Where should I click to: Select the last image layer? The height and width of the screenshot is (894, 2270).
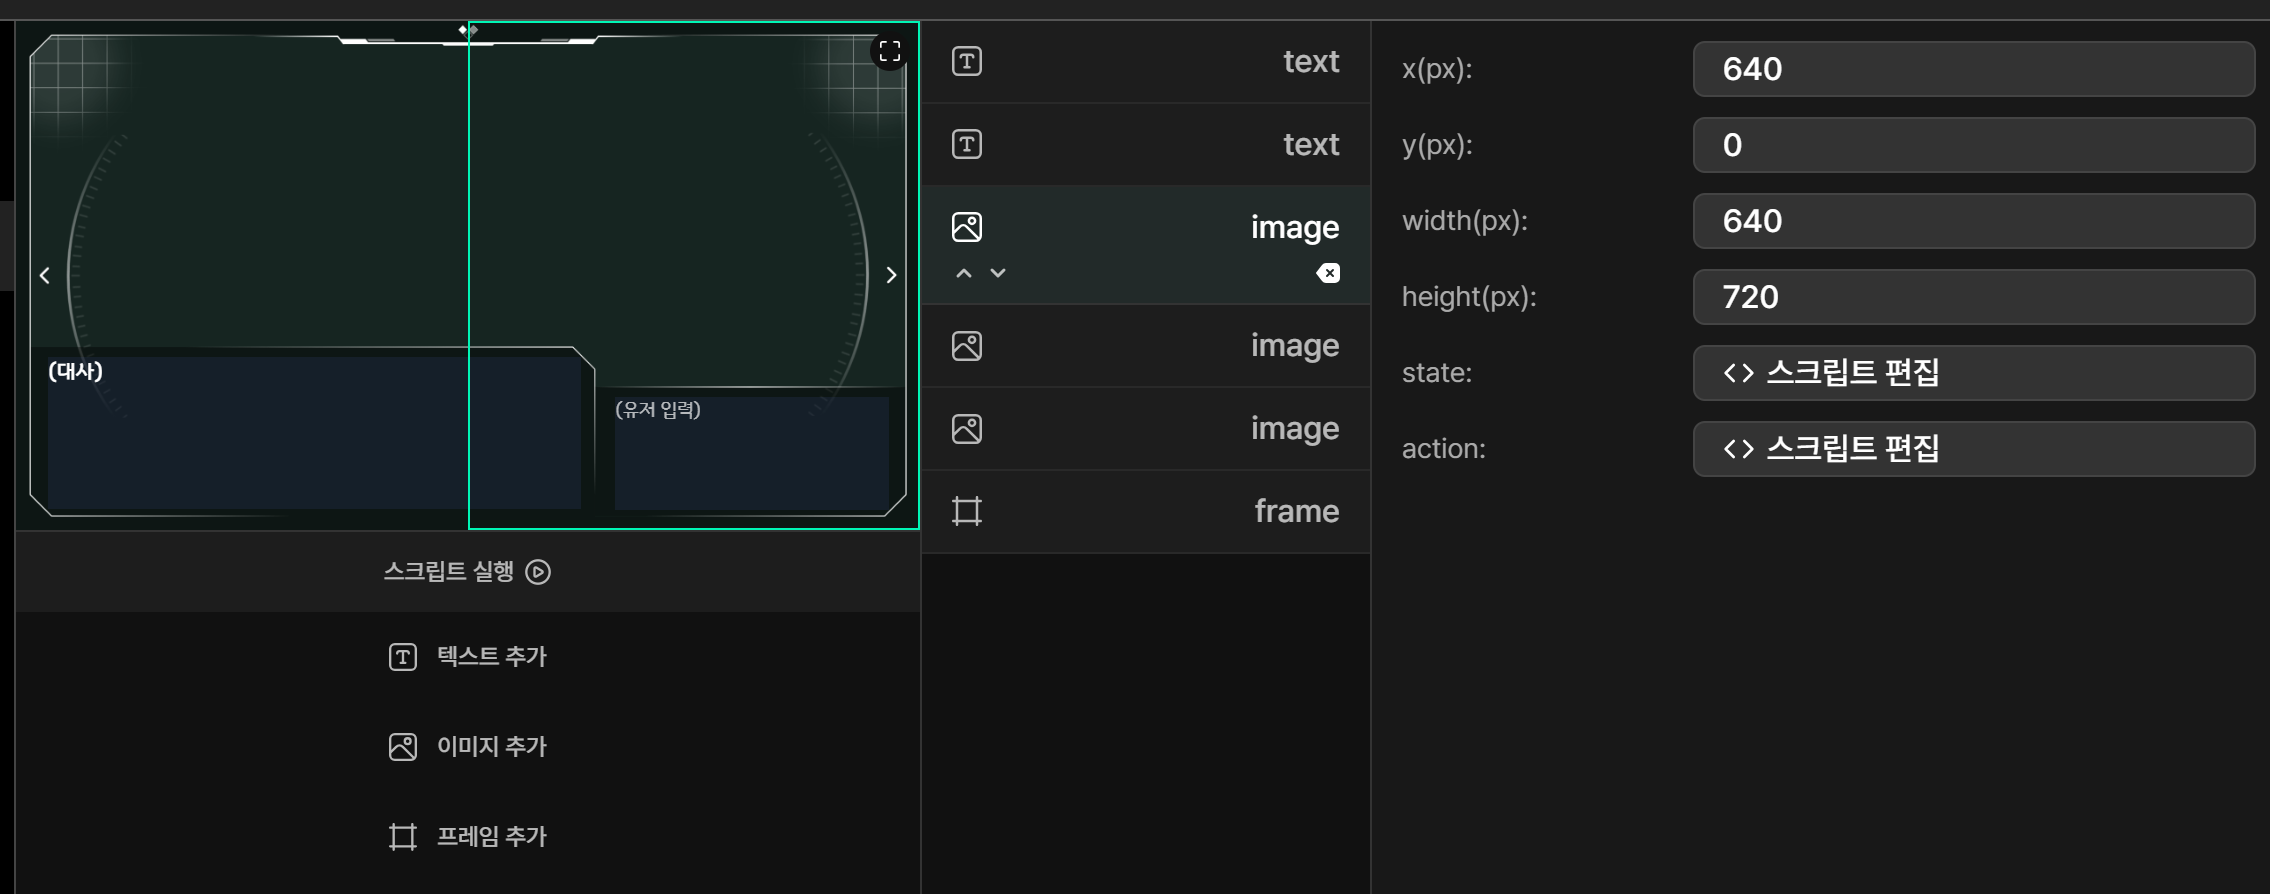1145,429
